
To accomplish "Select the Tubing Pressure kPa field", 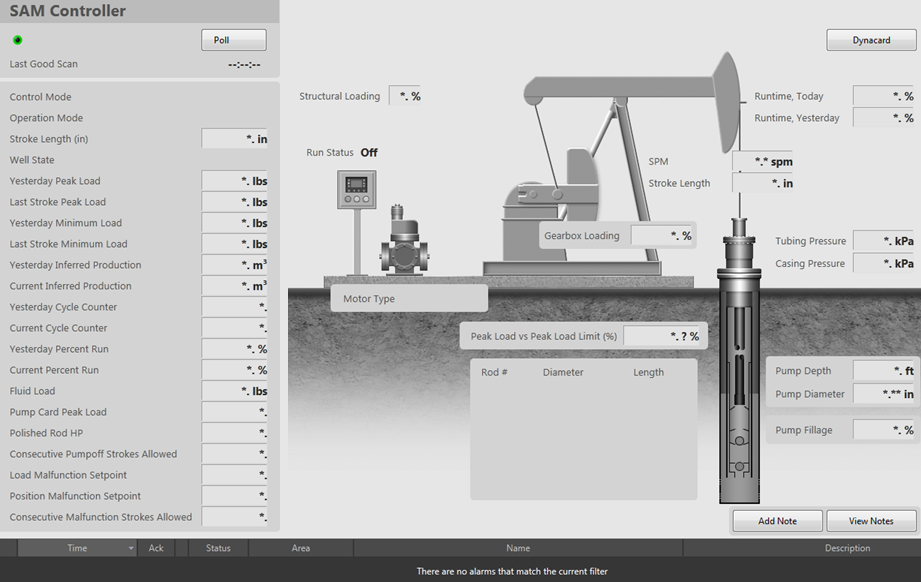I will click(884, 241).
